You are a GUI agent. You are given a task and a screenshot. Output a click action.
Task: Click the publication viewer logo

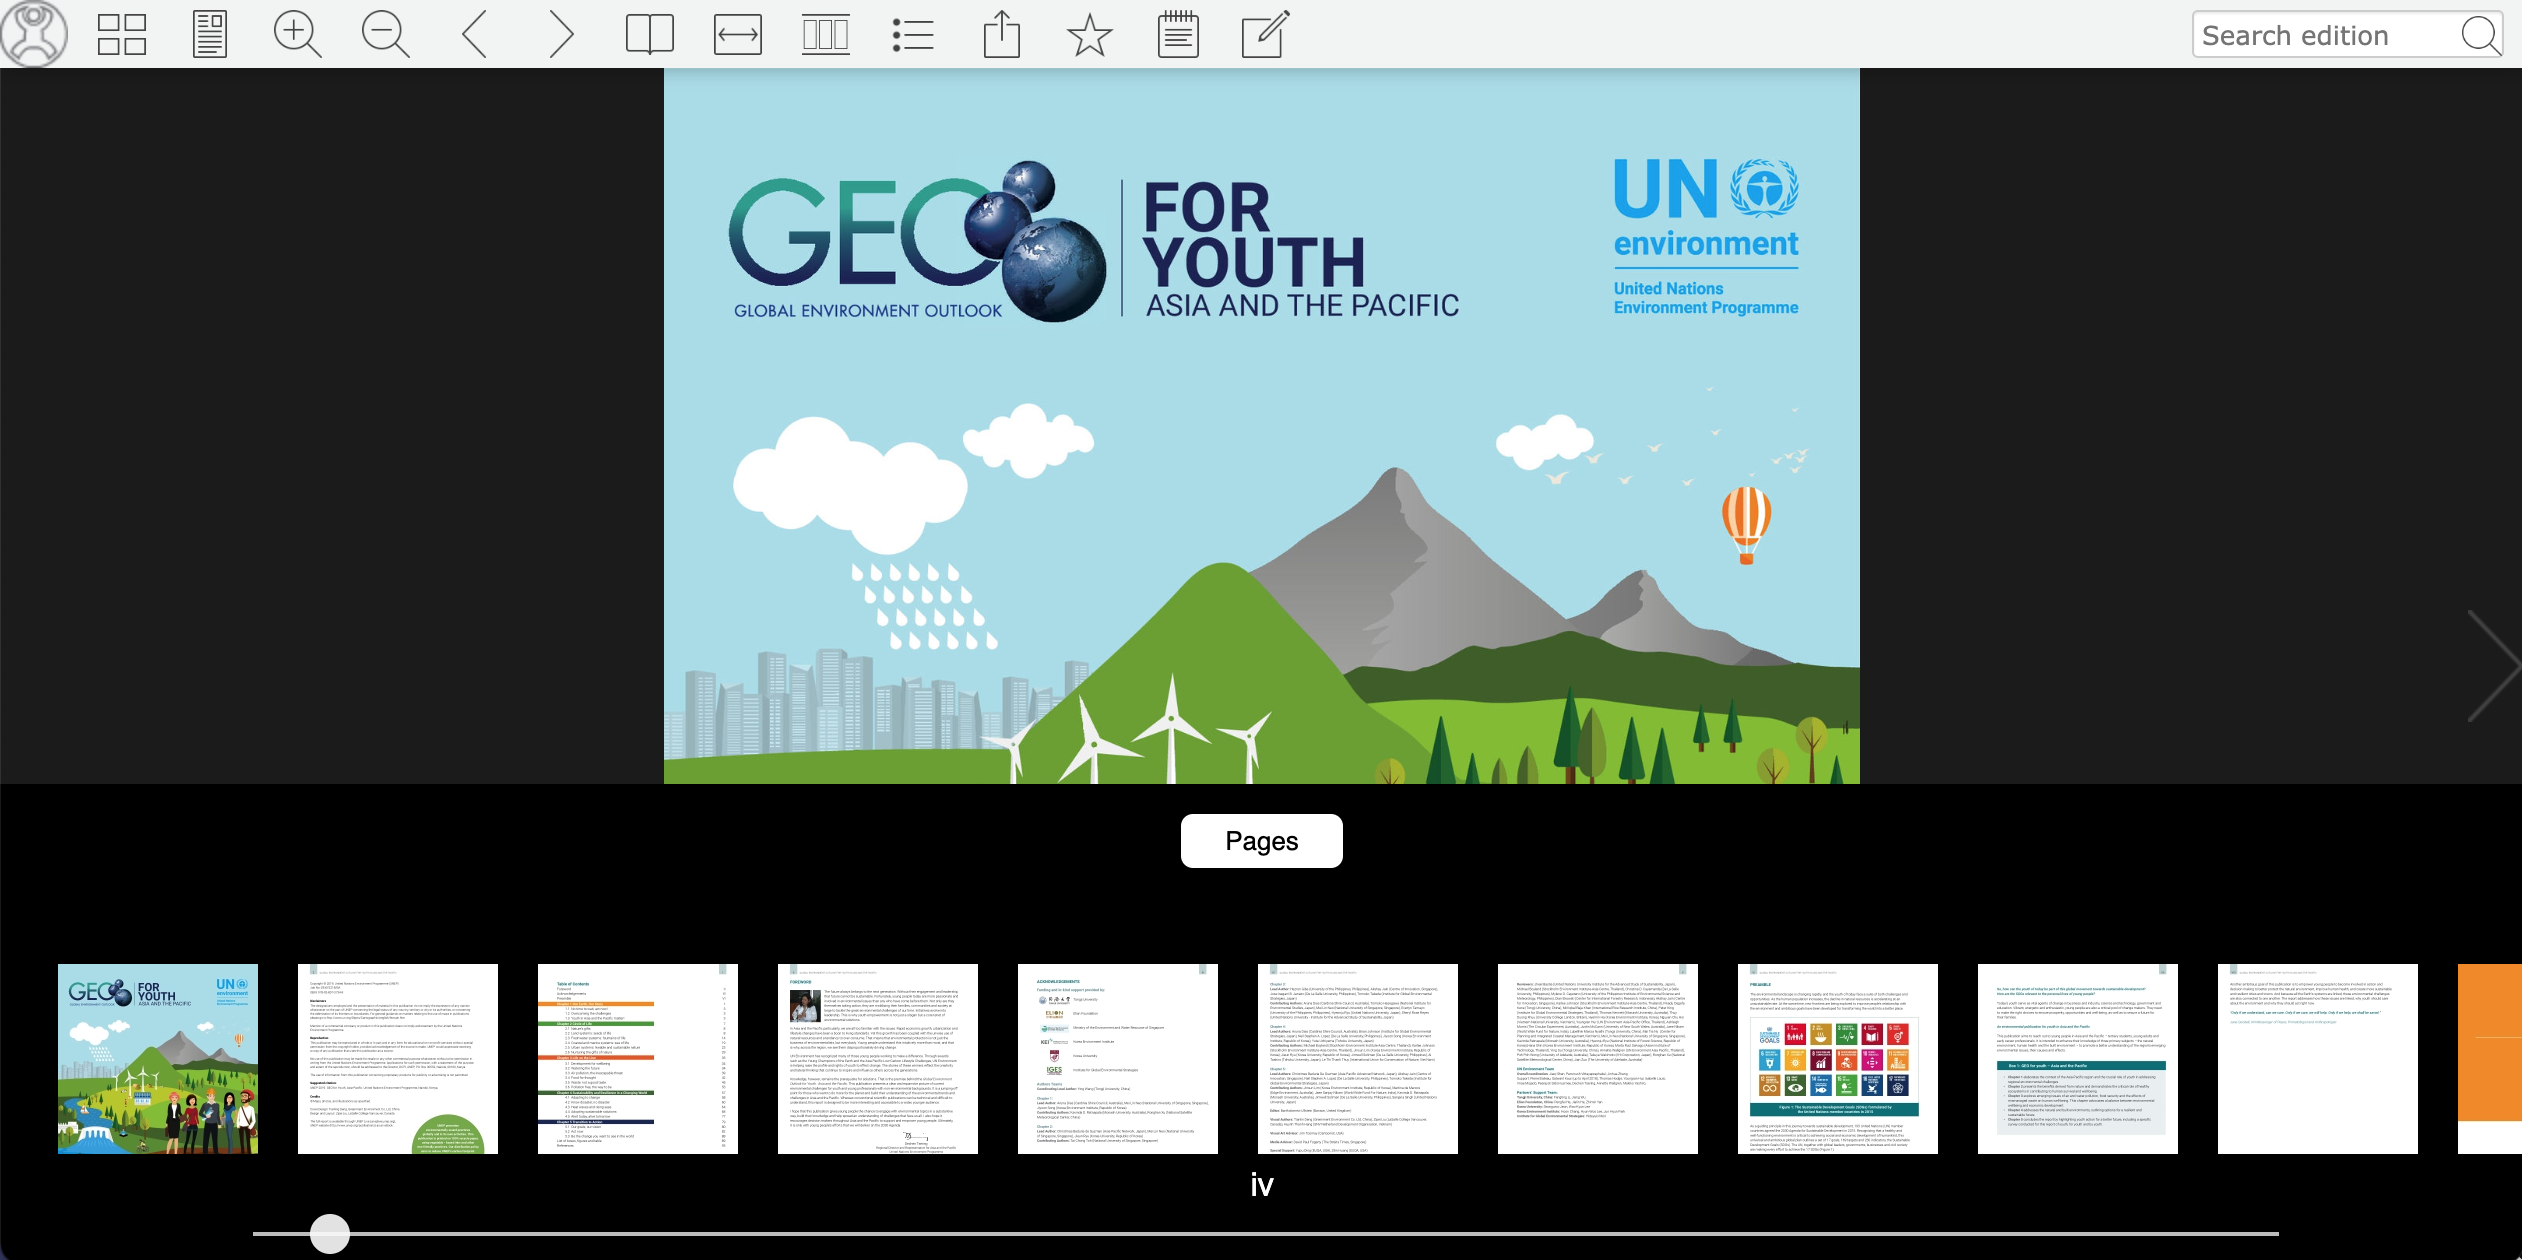(x=34, y=34)
